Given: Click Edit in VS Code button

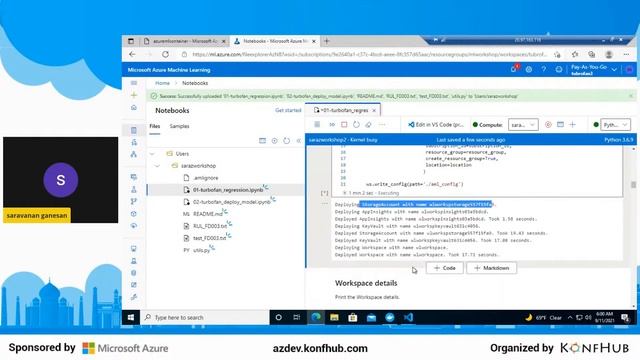Looking at the screenshot, I should 436,124.
